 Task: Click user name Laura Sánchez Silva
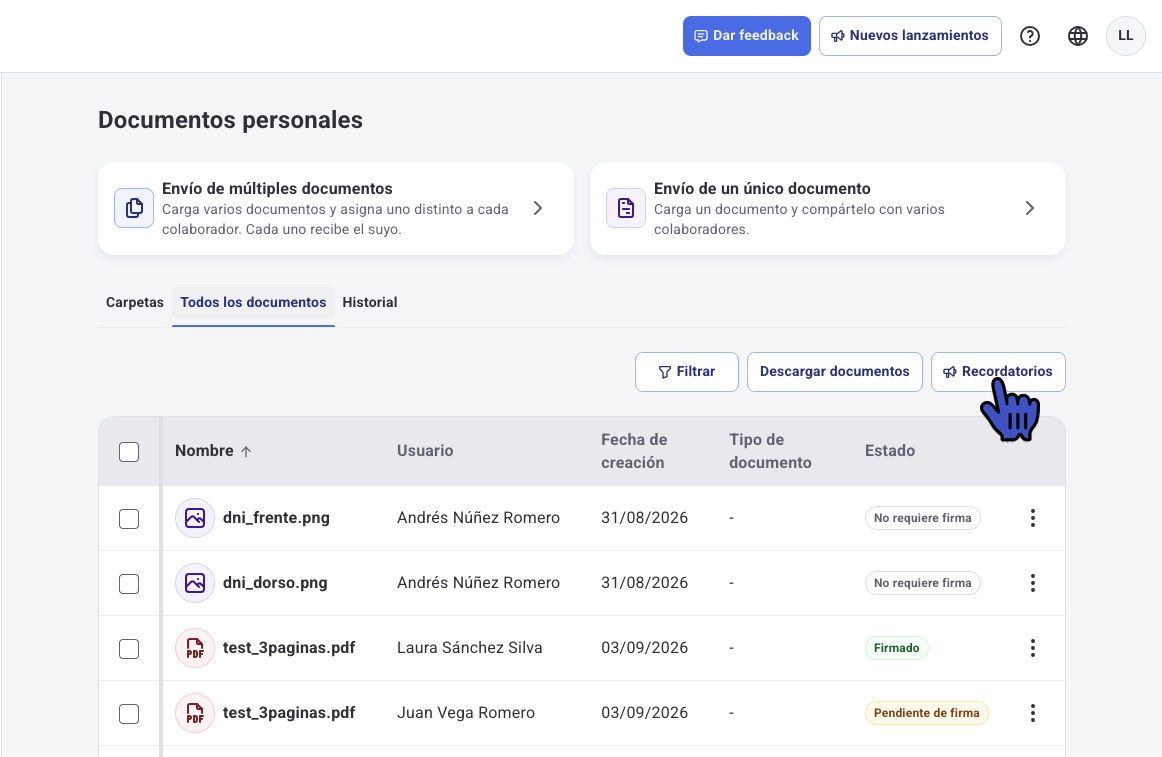470,648
